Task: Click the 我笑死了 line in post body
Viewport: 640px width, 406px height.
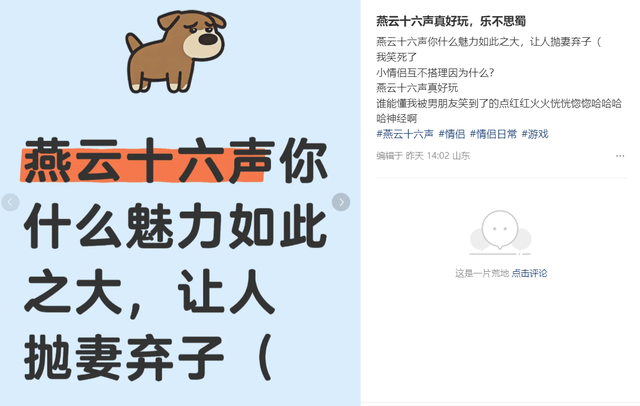Action: pyautogui.click(x=396, y=57)
